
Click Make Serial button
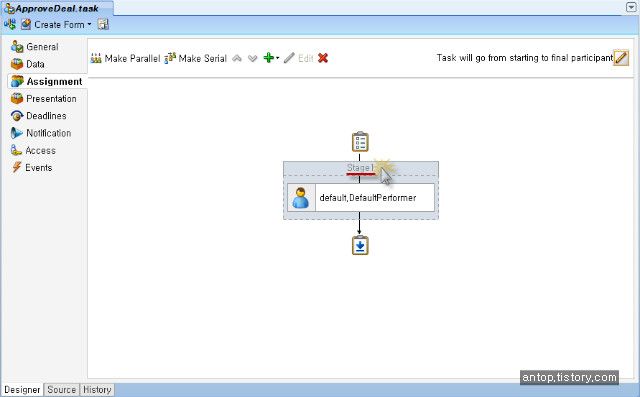pyautogui.click(x=196, y=58)
